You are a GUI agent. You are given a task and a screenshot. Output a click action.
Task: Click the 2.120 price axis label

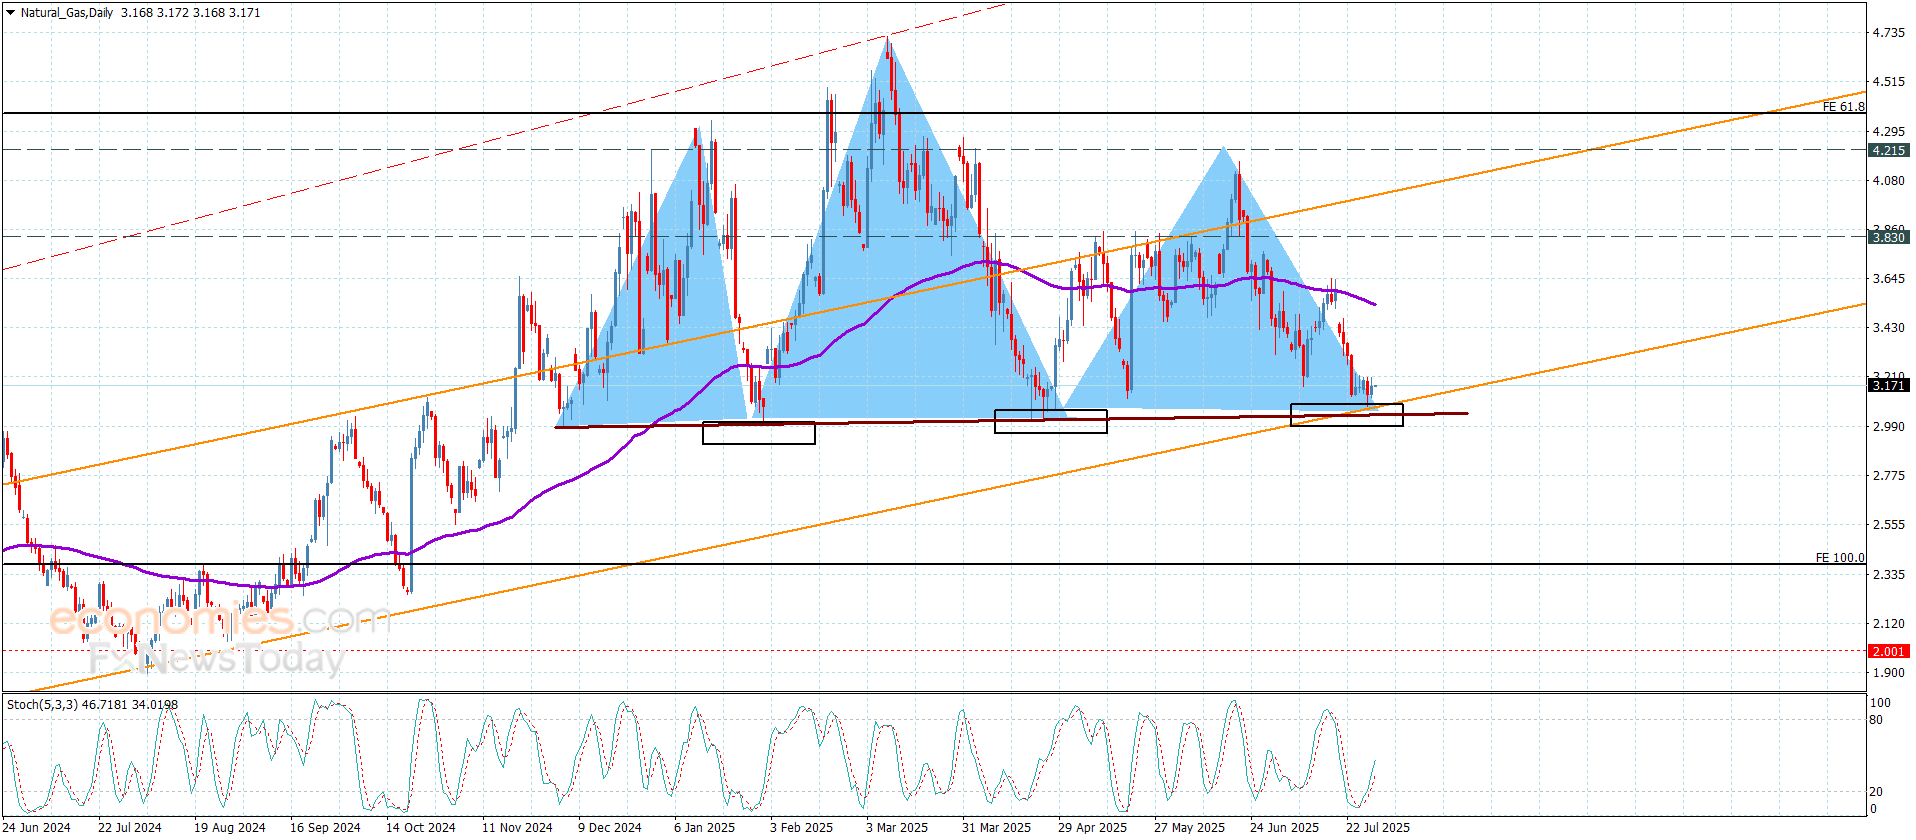(1889, 624)
